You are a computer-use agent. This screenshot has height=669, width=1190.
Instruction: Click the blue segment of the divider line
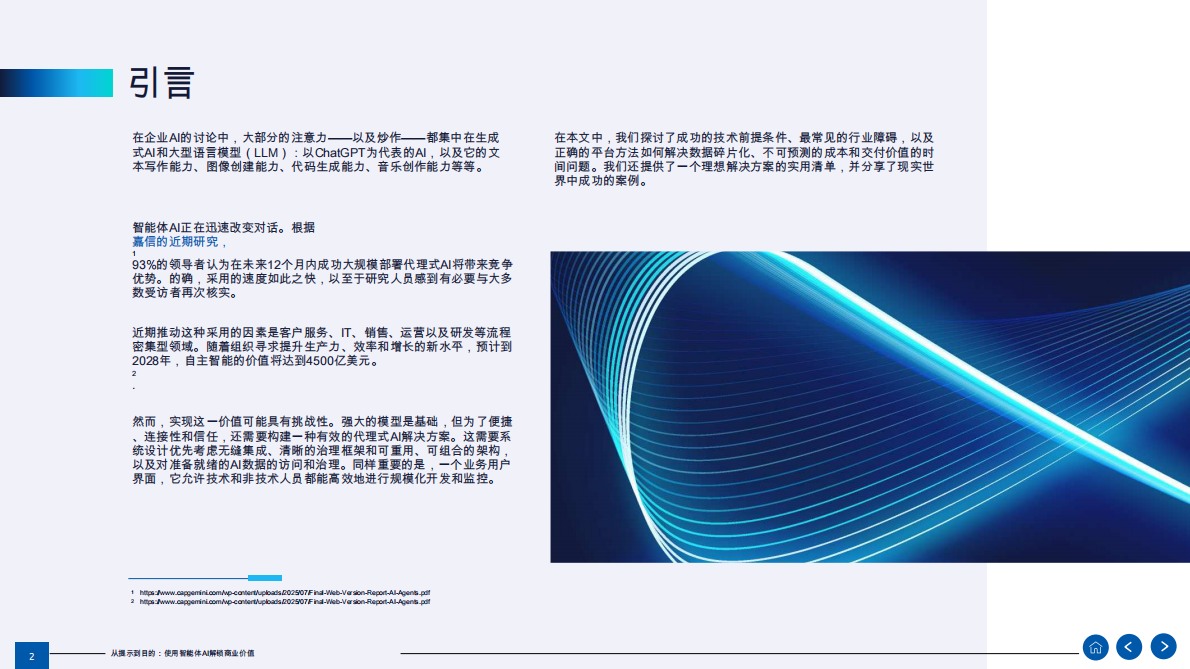(267, 577)
